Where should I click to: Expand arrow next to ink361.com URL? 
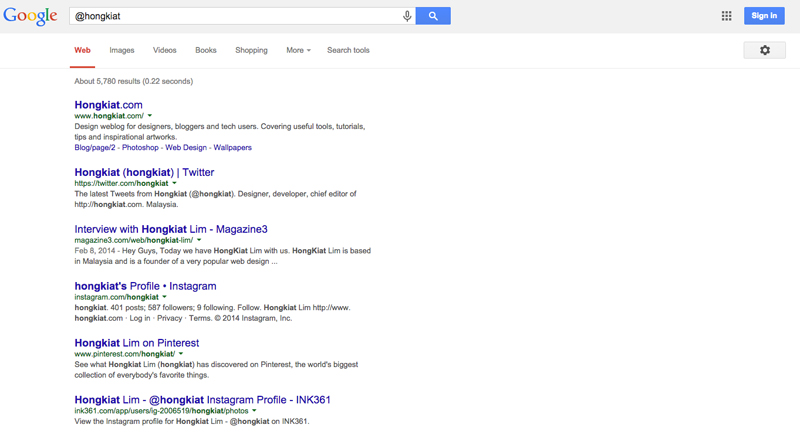click(254, 411)
